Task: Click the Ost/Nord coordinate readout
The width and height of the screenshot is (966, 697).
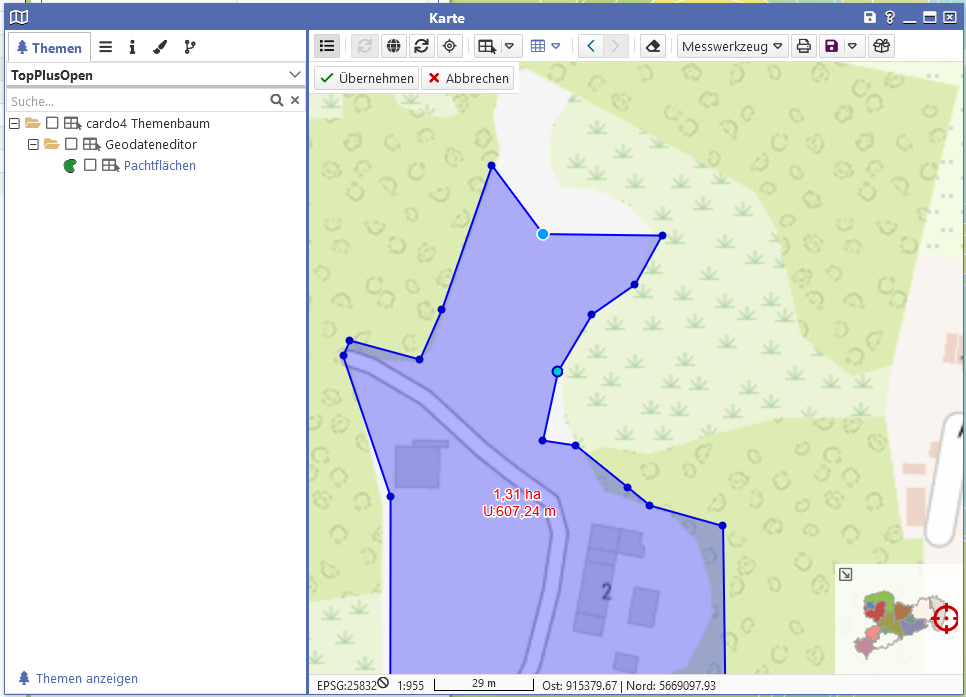Action: coord(628,685)
